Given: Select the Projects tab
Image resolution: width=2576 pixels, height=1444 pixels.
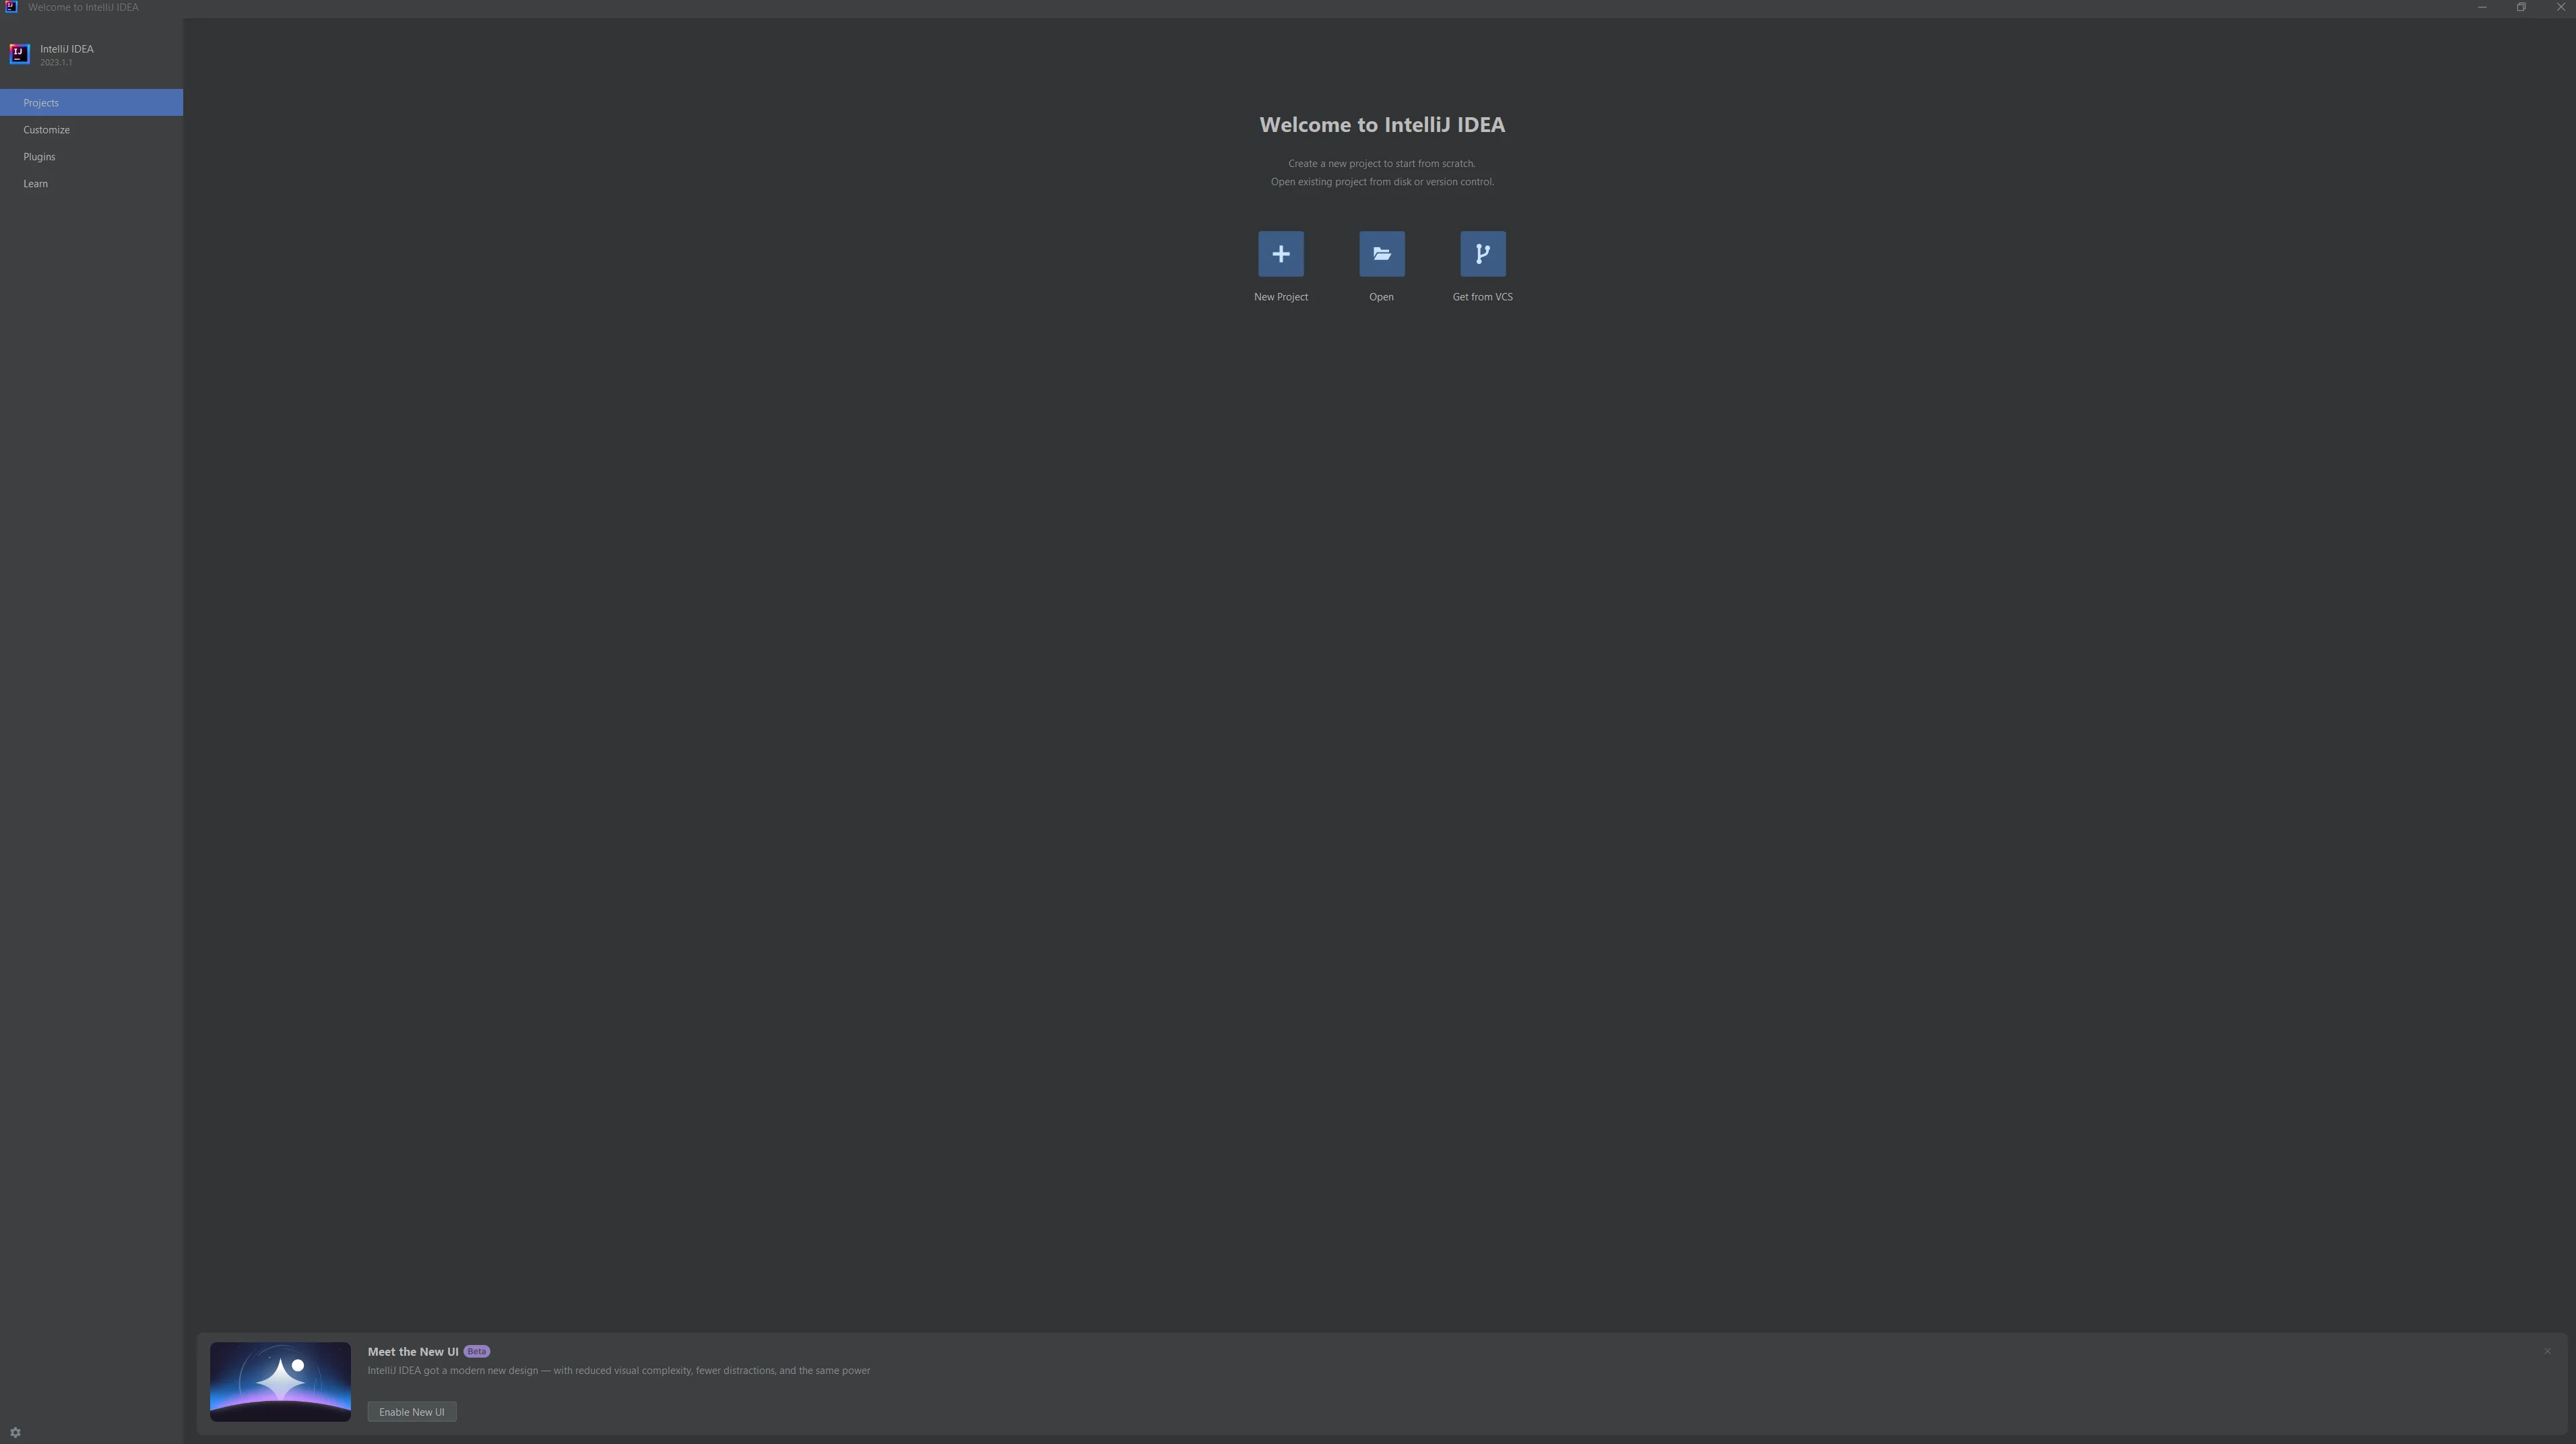Looking at the screenshot, I should click(91, 102).
